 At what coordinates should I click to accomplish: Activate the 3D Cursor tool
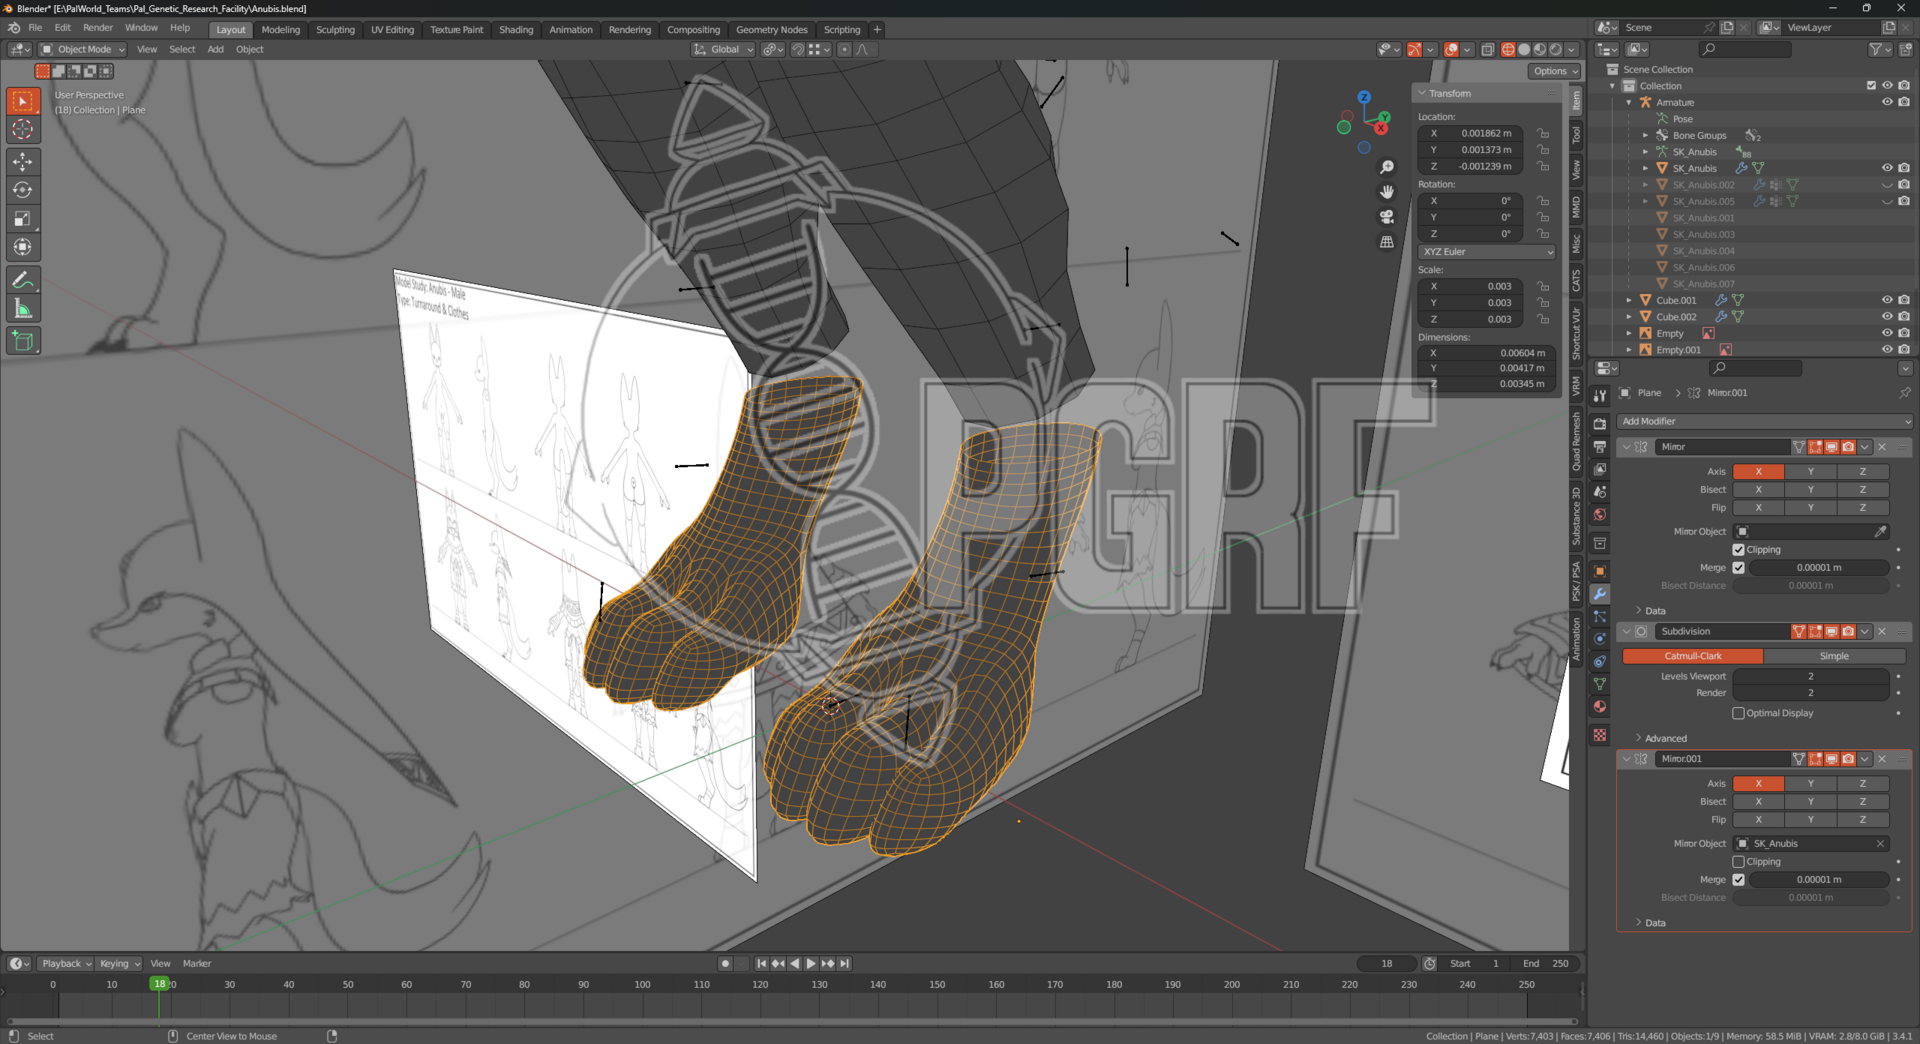click(23, 130)
